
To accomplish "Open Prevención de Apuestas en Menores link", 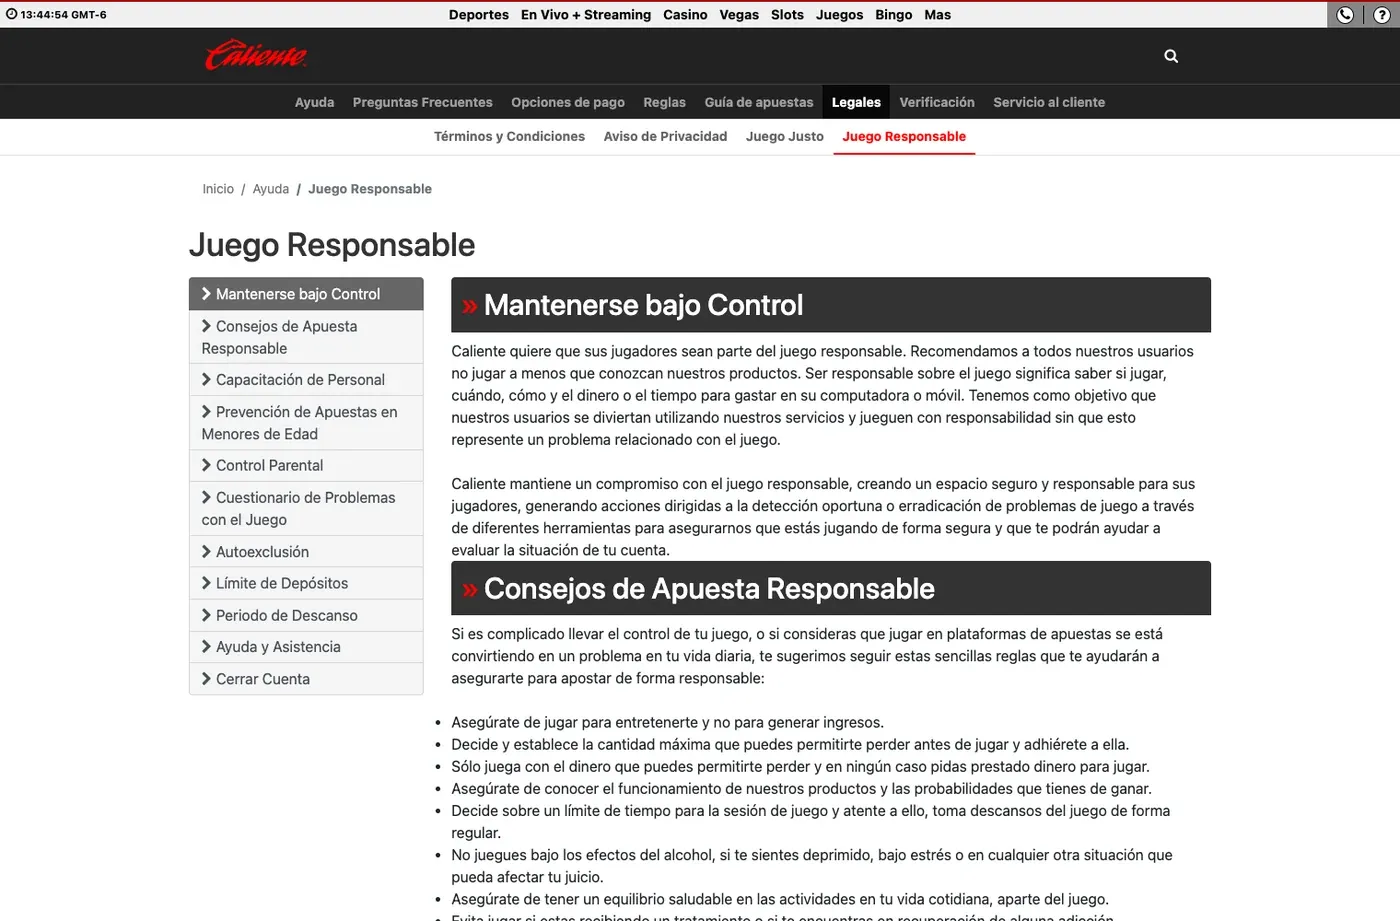I will 306,422.
